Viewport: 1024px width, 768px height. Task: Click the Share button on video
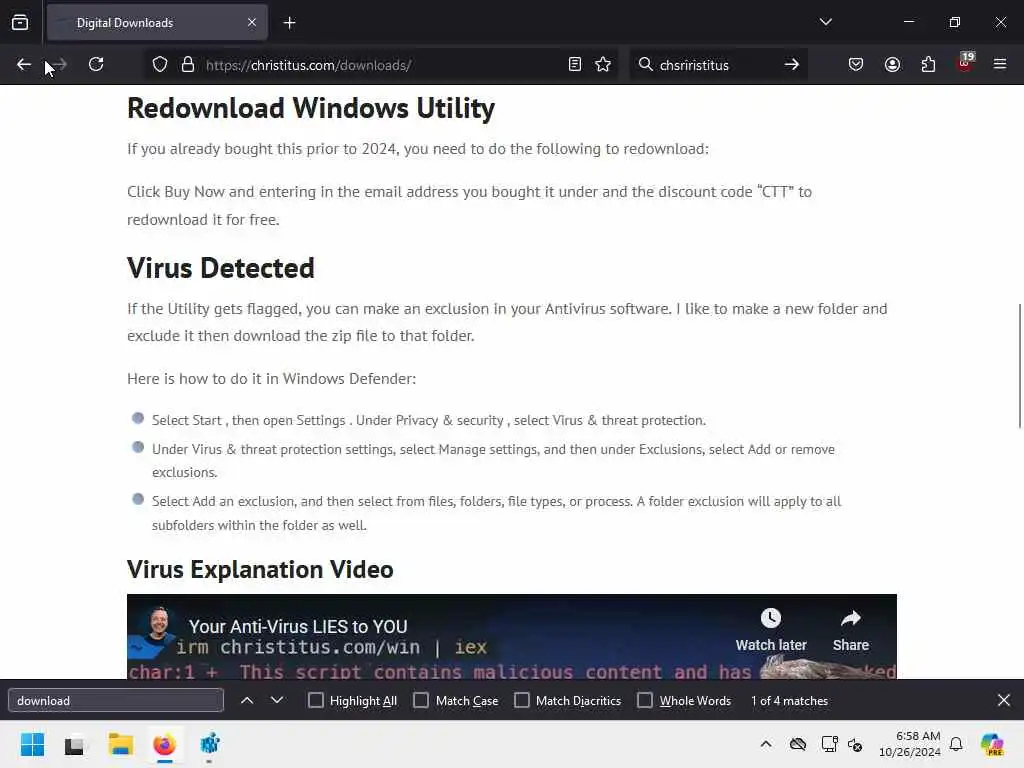(x=850, y=630)
